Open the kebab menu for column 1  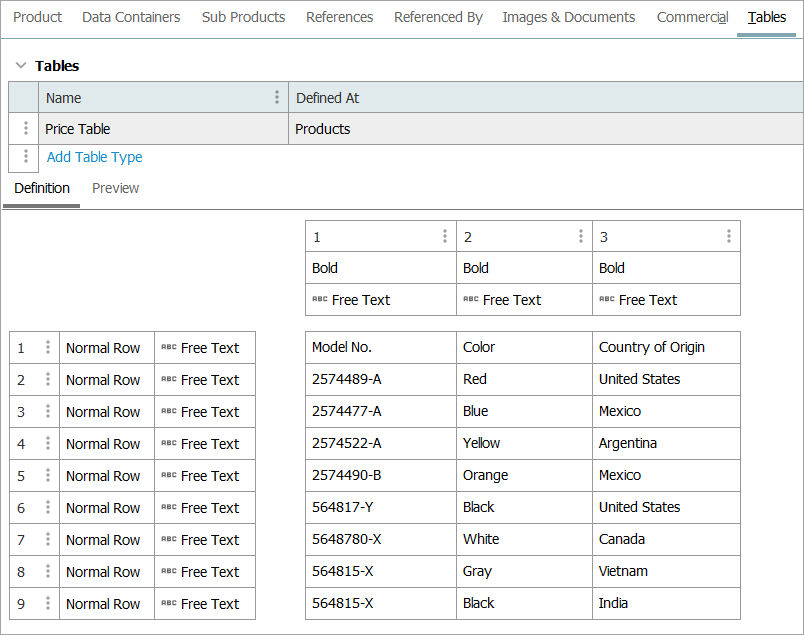pyautogui.click(x=445, y=237)
